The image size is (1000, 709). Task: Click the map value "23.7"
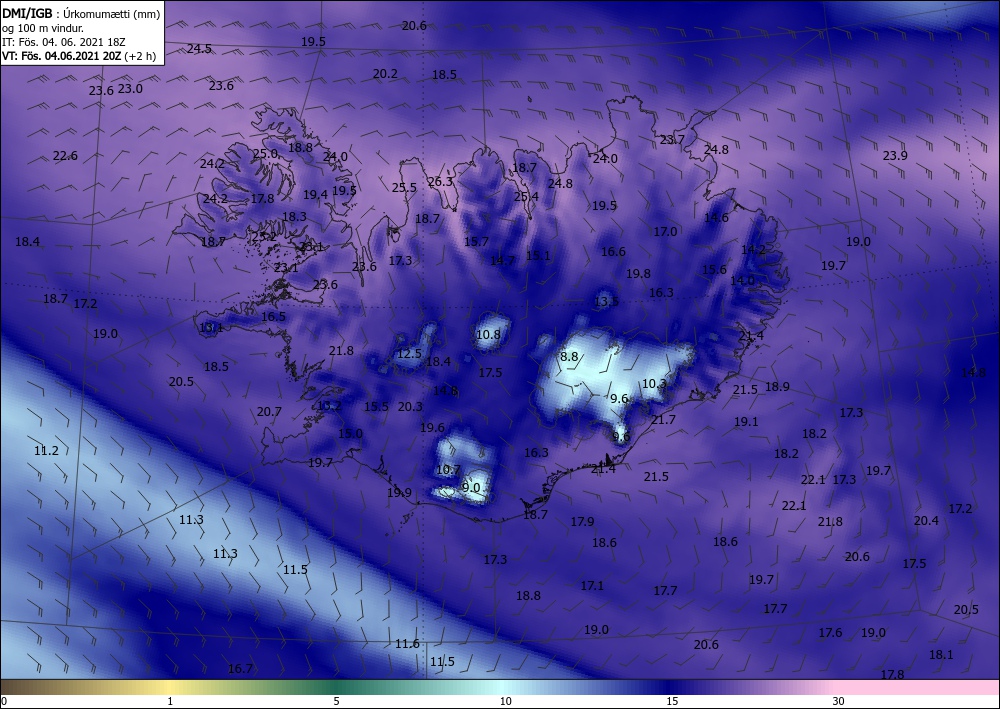coord(672,140)
